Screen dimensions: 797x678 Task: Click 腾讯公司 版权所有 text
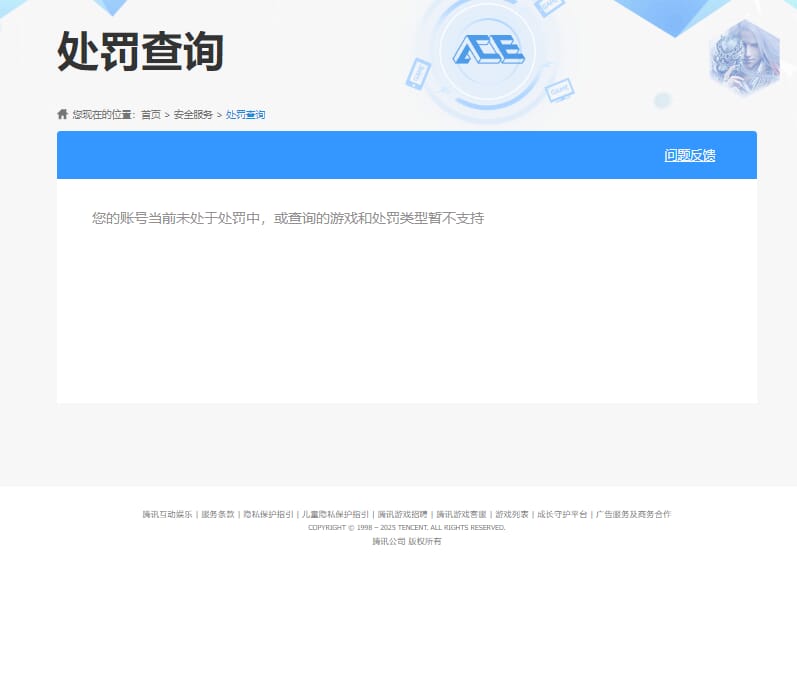click(407, 541)
